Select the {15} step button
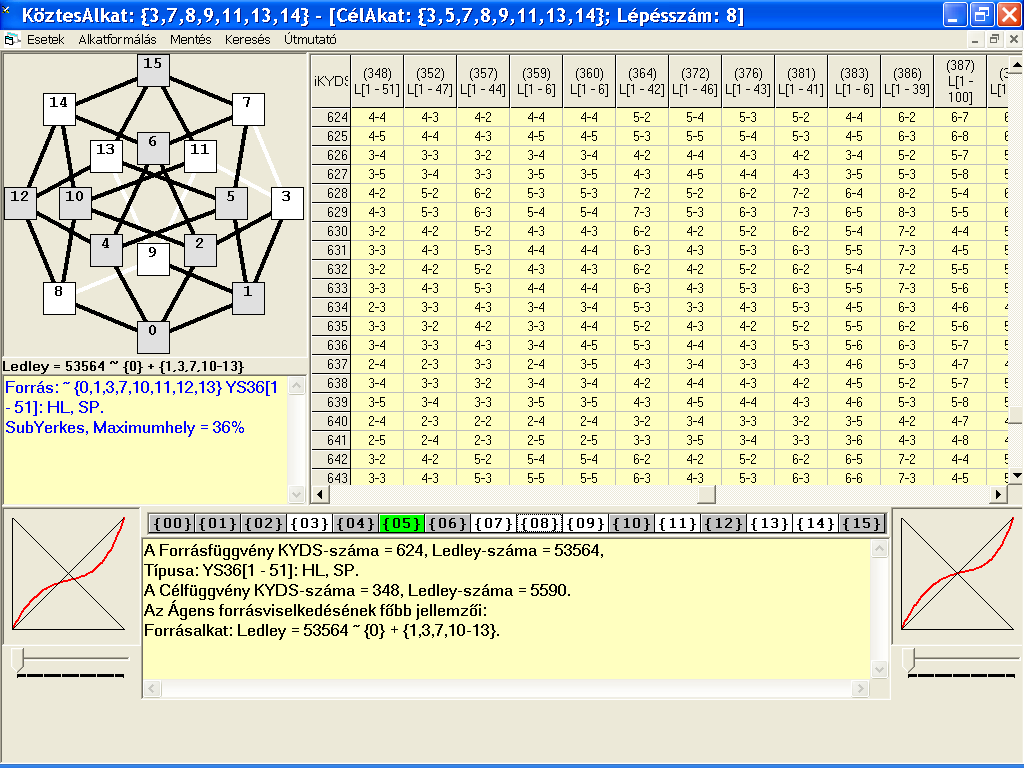 pos(861,523)
